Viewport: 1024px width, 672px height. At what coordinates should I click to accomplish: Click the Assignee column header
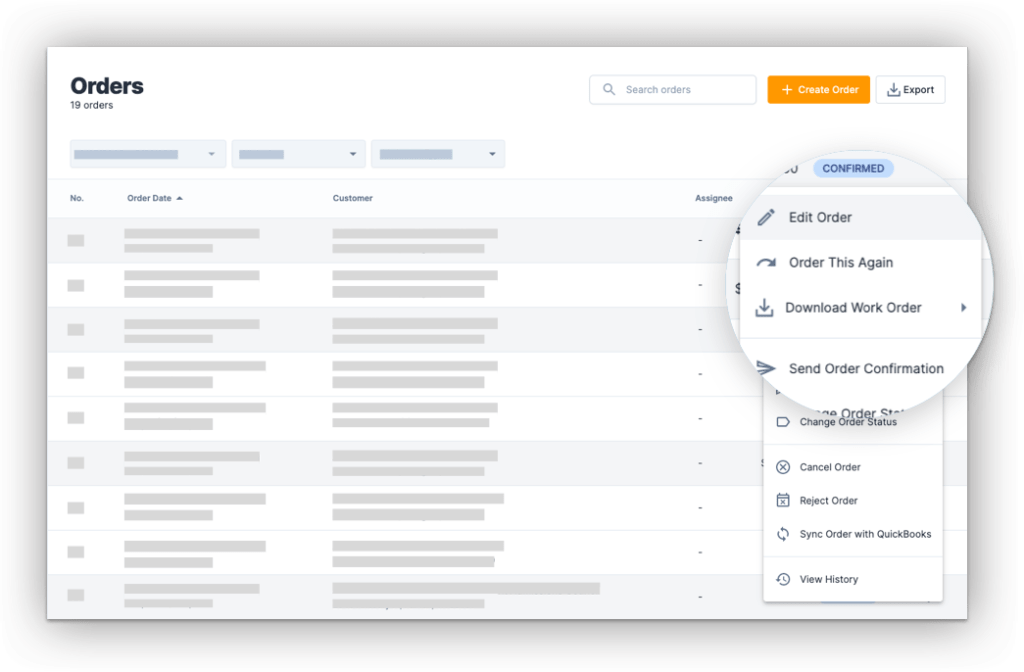click(714, 198)
